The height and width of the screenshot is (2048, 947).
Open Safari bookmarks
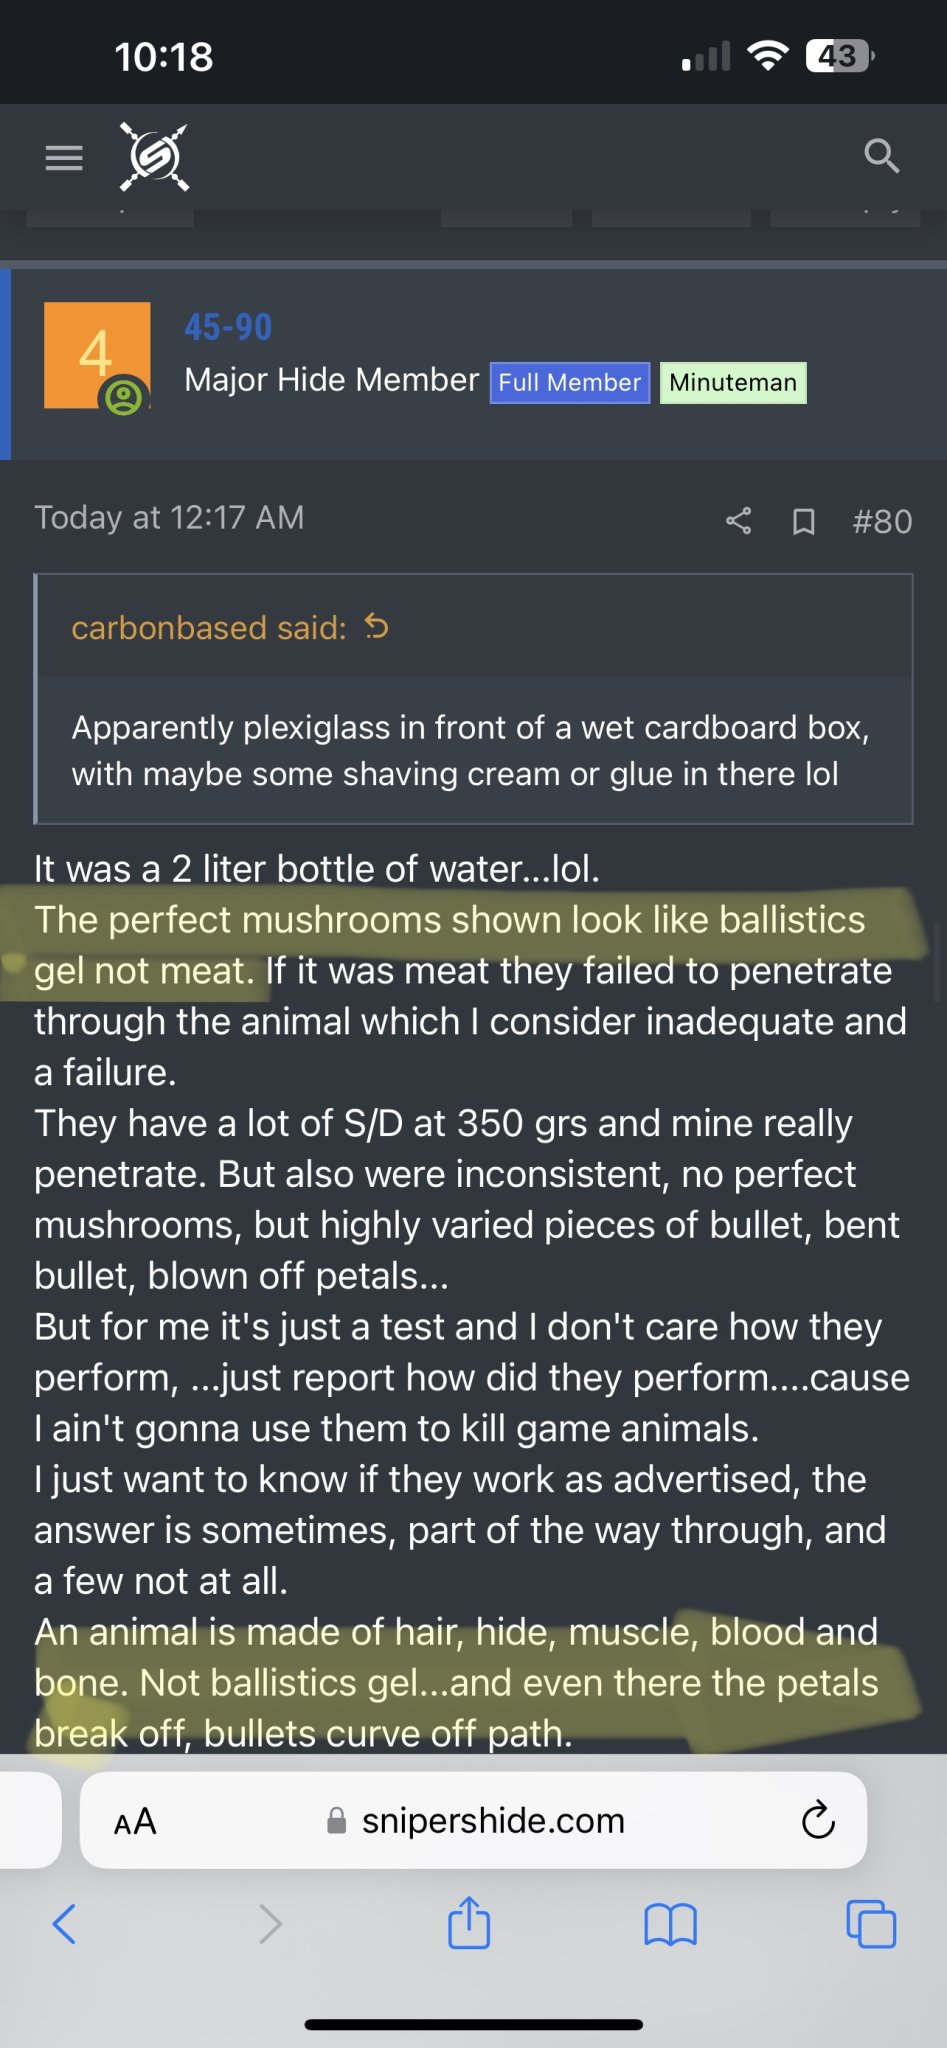coord(670,1923)
